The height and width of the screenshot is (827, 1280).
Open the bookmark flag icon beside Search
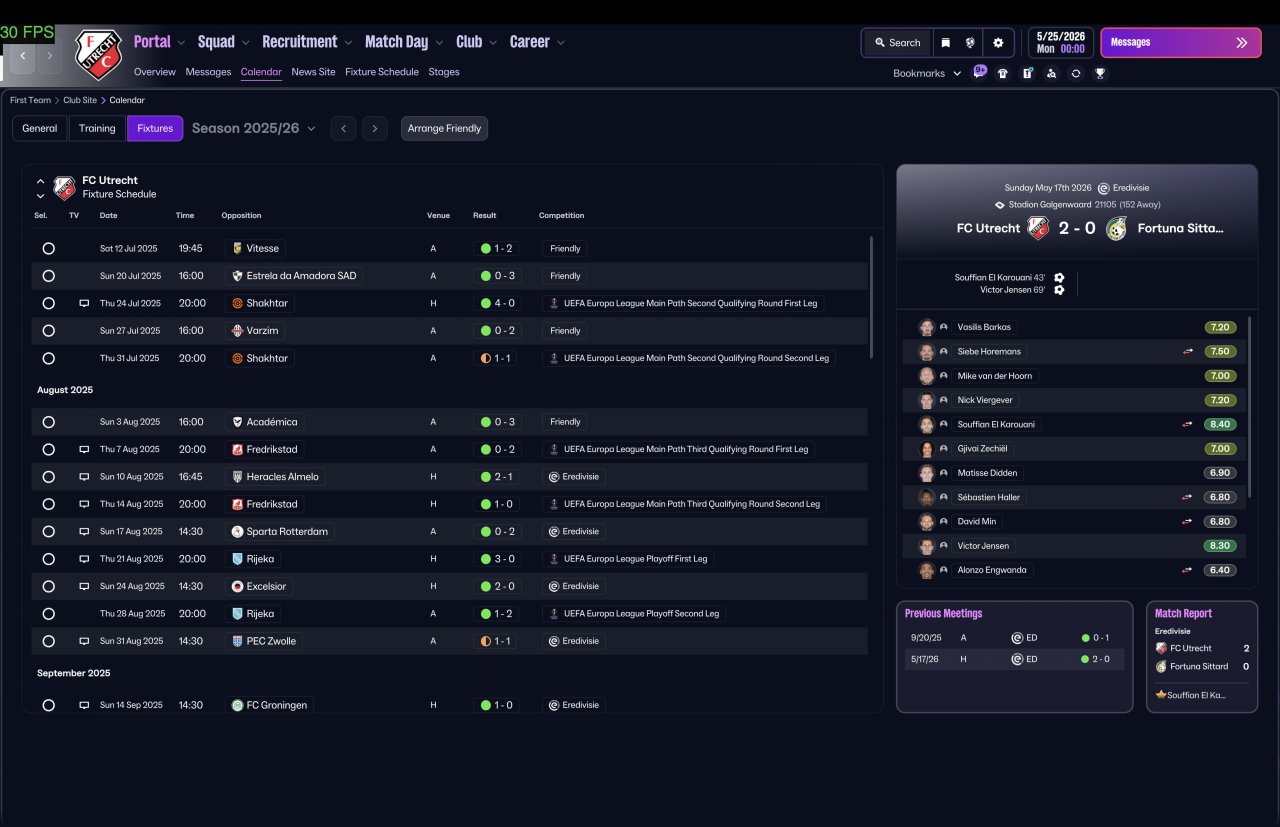pos(945,43)
